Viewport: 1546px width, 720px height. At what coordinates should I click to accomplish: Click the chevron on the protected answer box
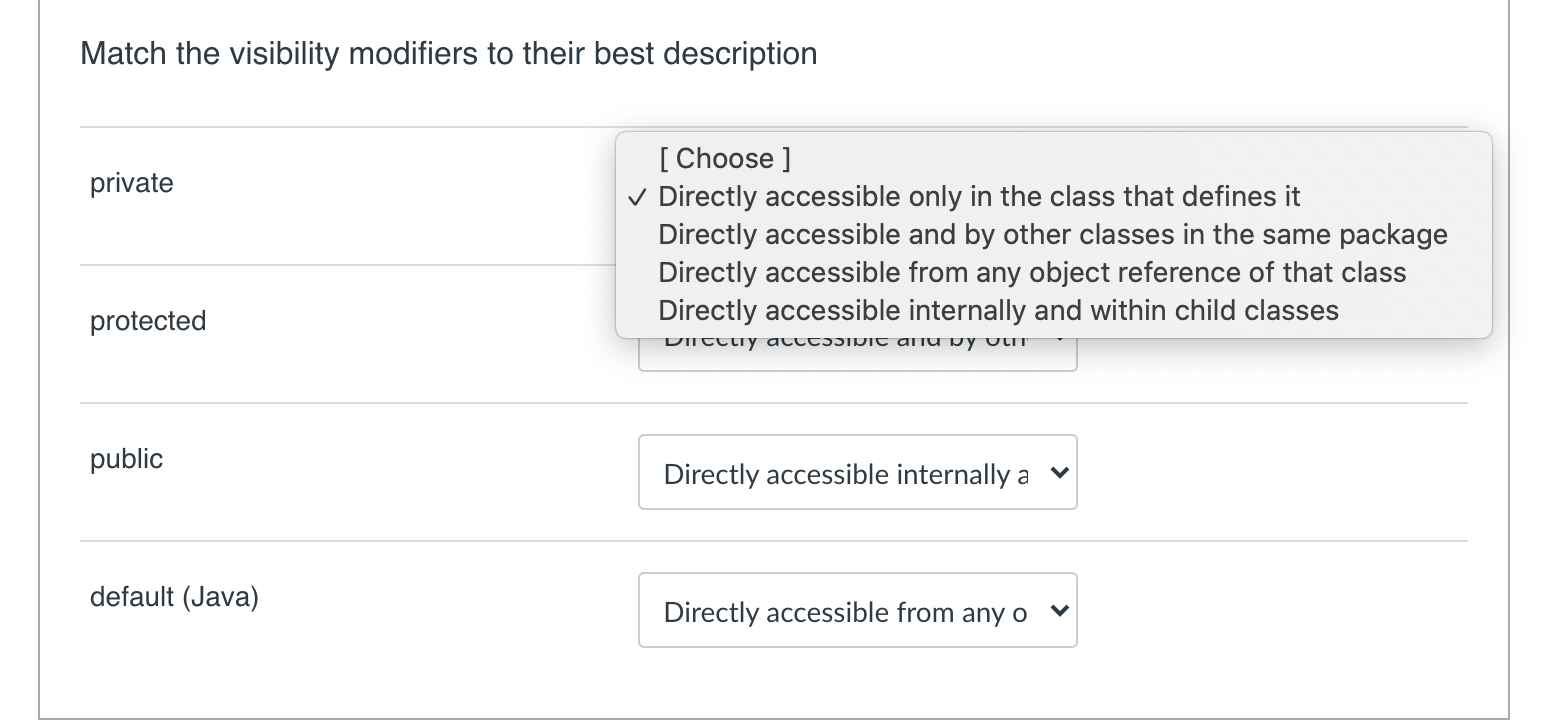pyautogui.click(x=1060, y=340)
